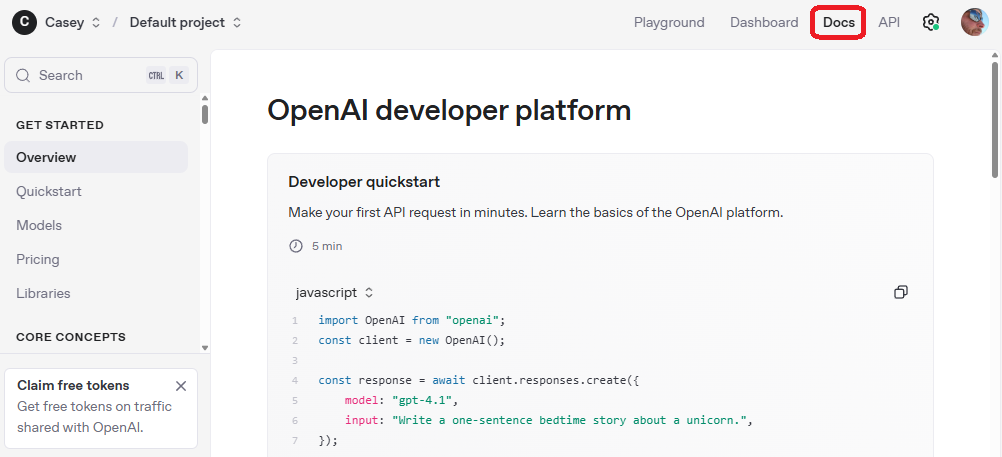The image size is (1002, 457).
Task: Switch to the Playground tab
Action: tap(669, 22)
